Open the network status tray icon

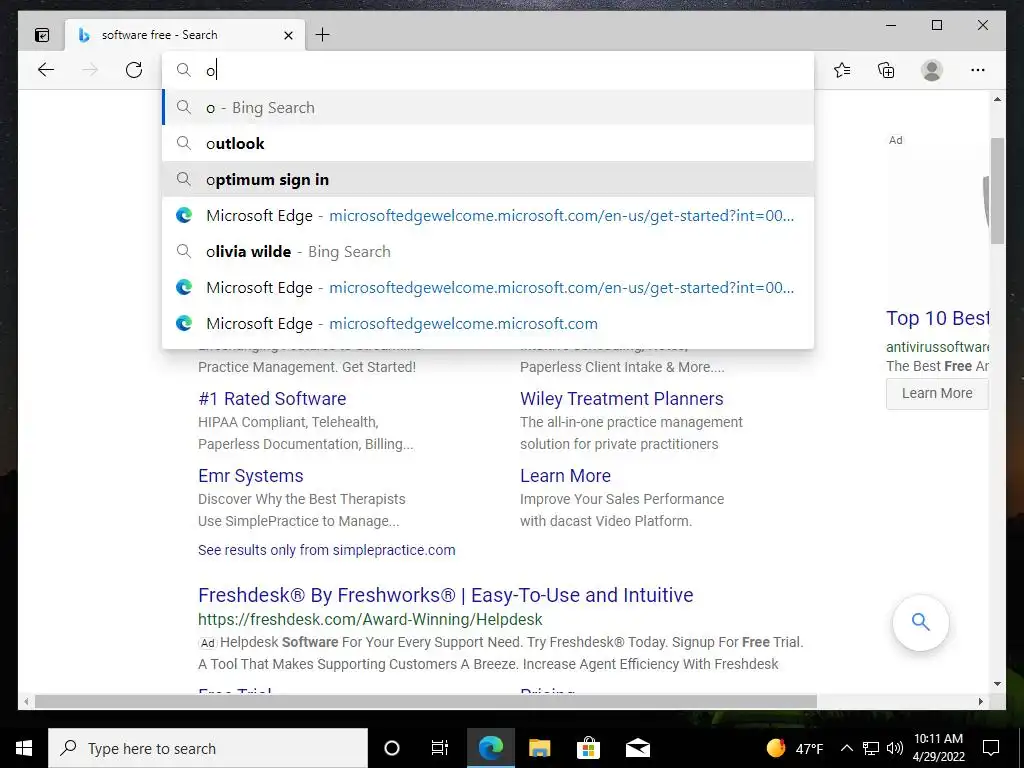pos(871,748)
